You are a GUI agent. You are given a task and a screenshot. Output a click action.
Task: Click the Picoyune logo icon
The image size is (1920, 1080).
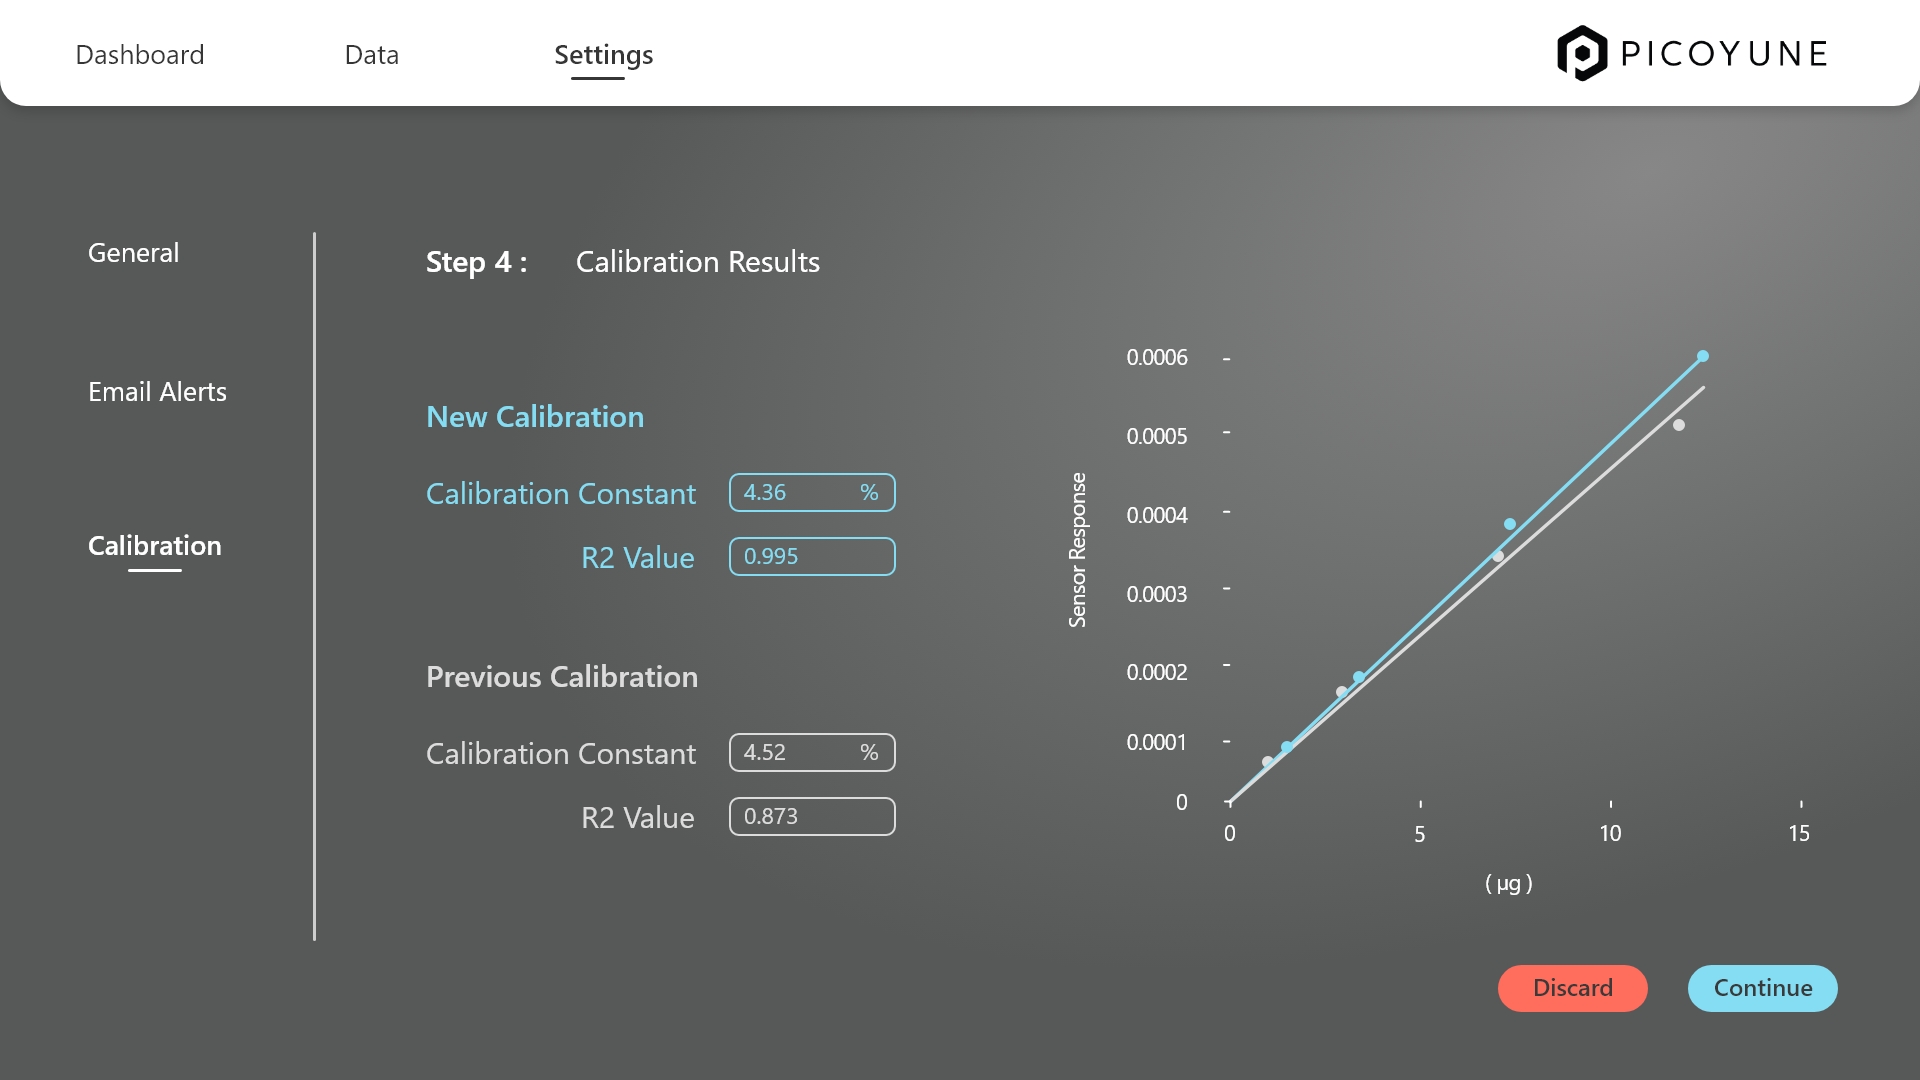coord(1581,53)
